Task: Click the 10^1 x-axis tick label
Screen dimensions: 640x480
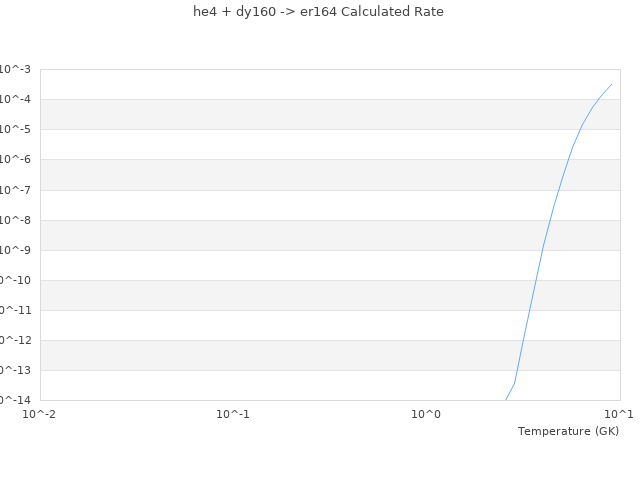Action: point(619,414)
